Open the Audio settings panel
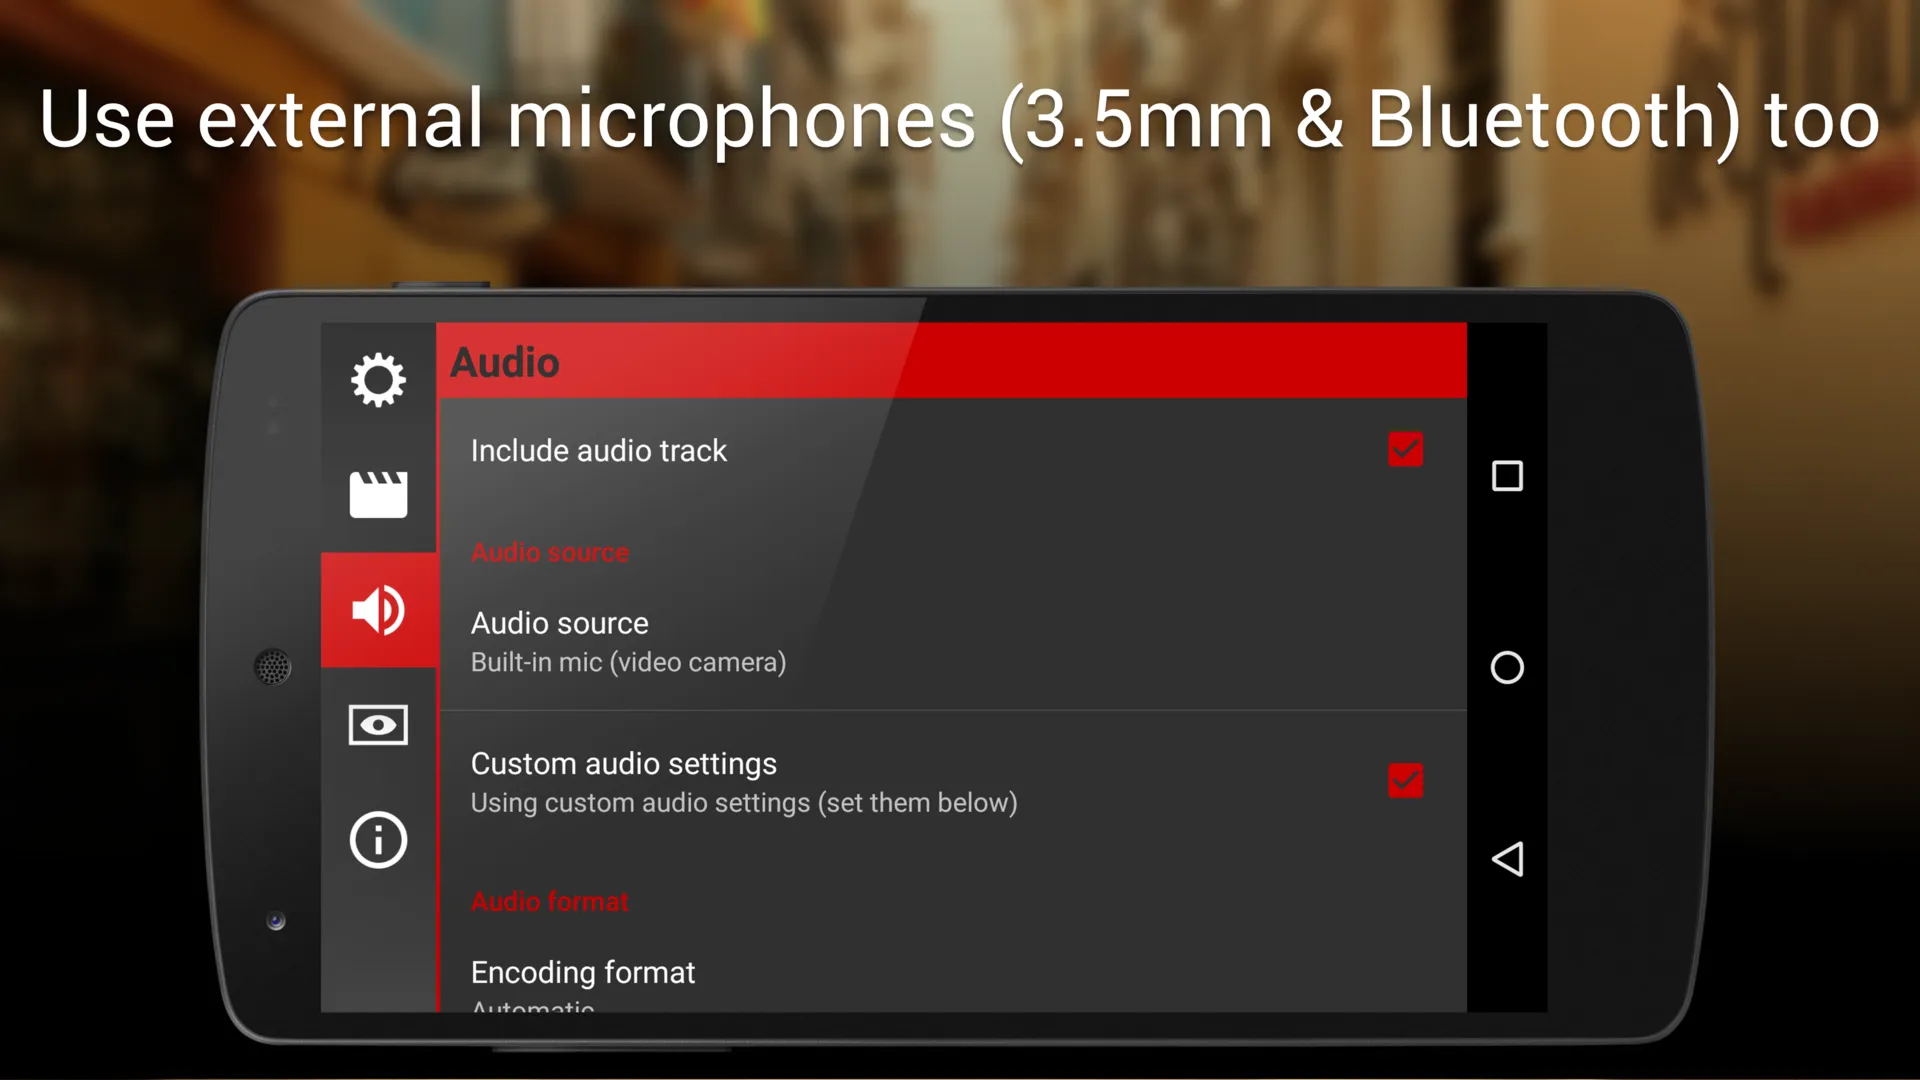The height and width of the screenshot is (1080, 1920). tap(378, 609)
